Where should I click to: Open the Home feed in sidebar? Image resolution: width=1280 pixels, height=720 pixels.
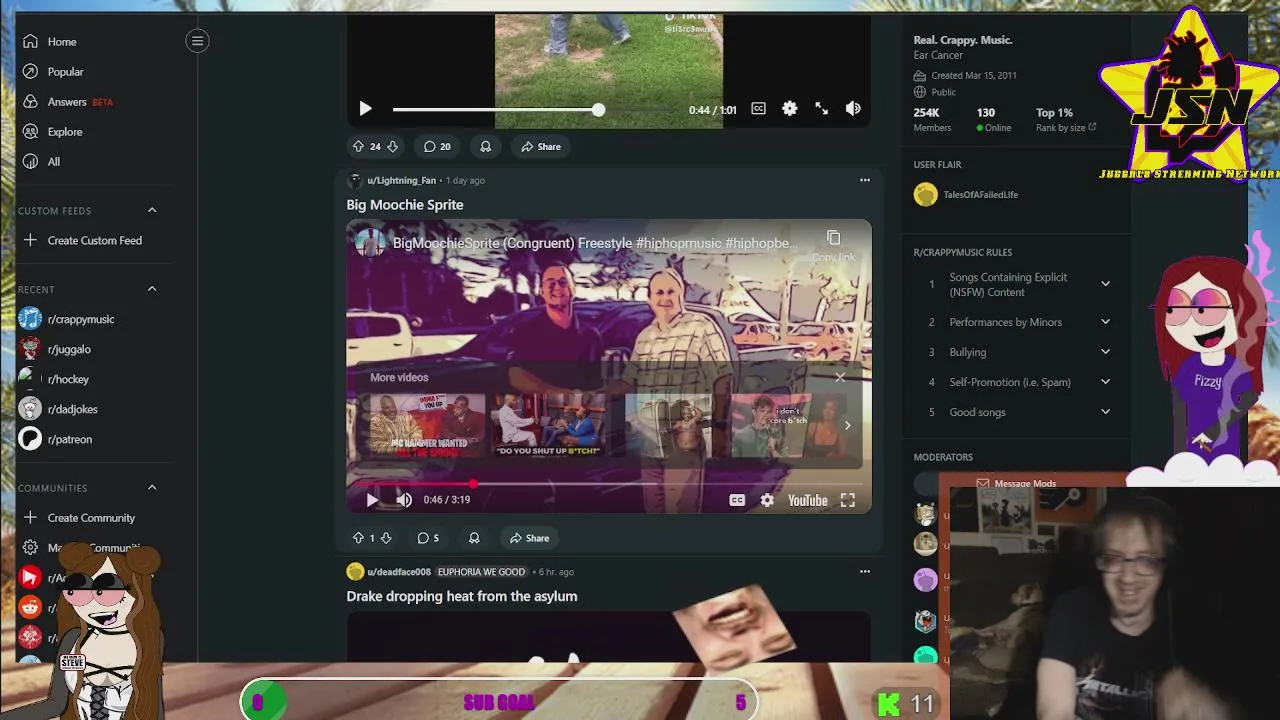62,42
